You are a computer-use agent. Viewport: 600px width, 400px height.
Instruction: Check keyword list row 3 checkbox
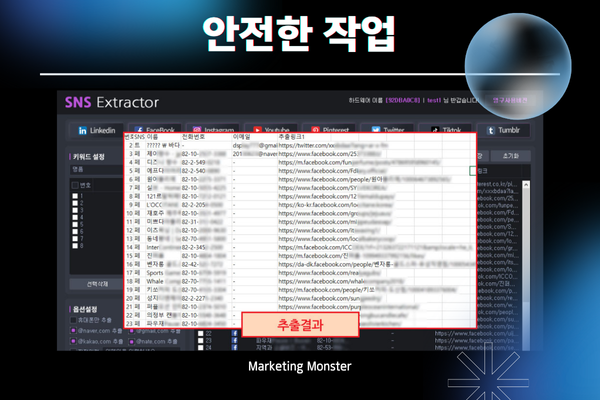click(x=75, y=210)
